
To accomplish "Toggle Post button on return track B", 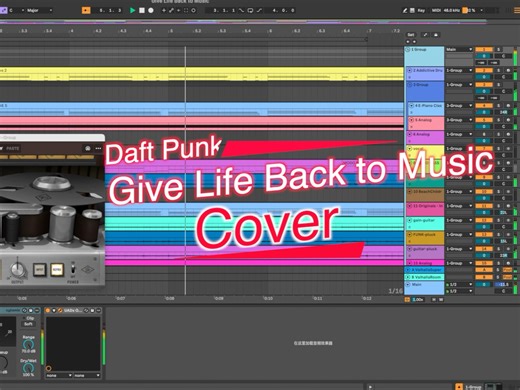I will pos(507,277).
